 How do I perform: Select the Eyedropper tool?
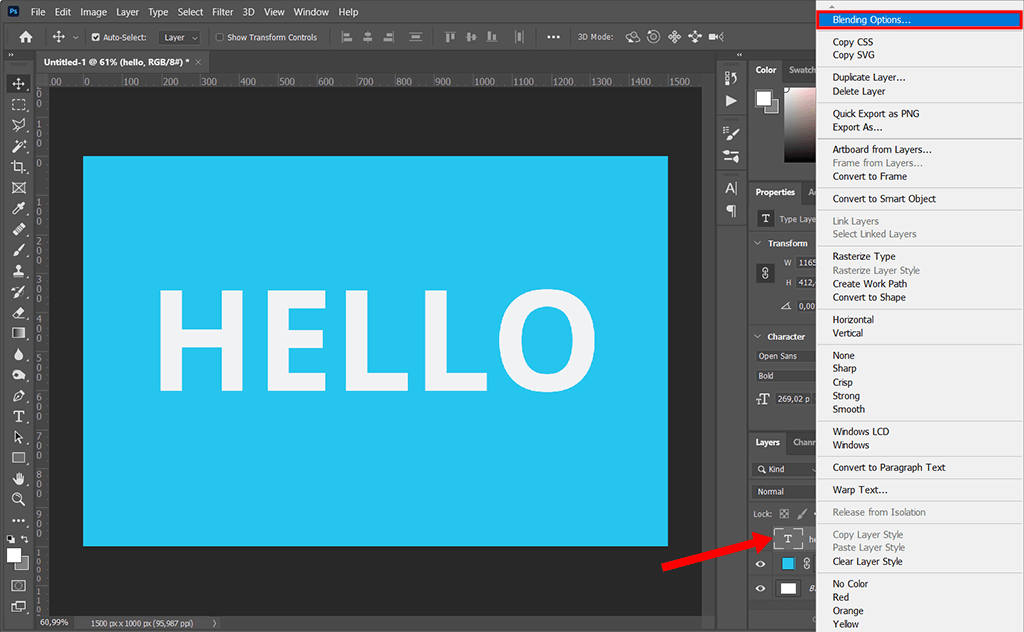click(18, 208)
